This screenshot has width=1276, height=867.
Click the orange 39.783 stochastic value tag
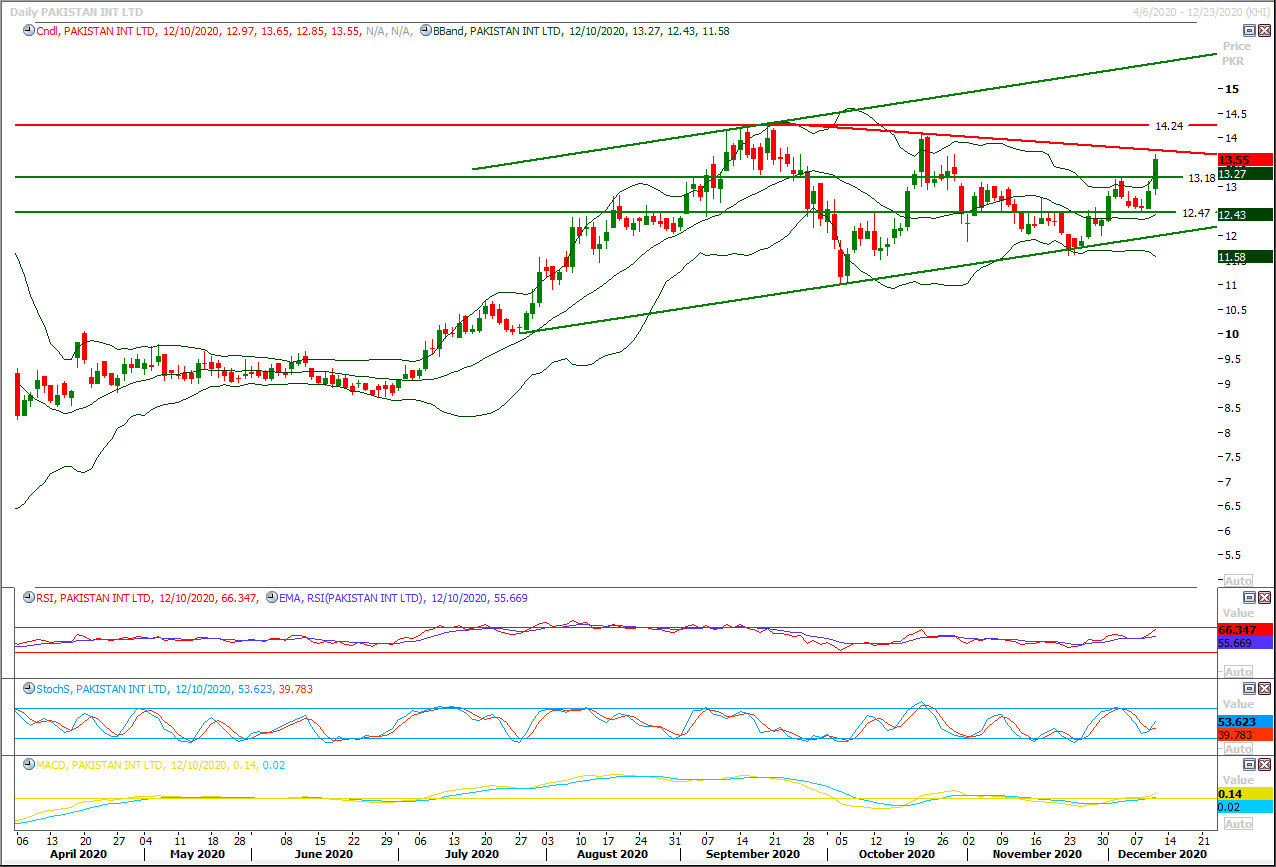(x=1244, y=735)
